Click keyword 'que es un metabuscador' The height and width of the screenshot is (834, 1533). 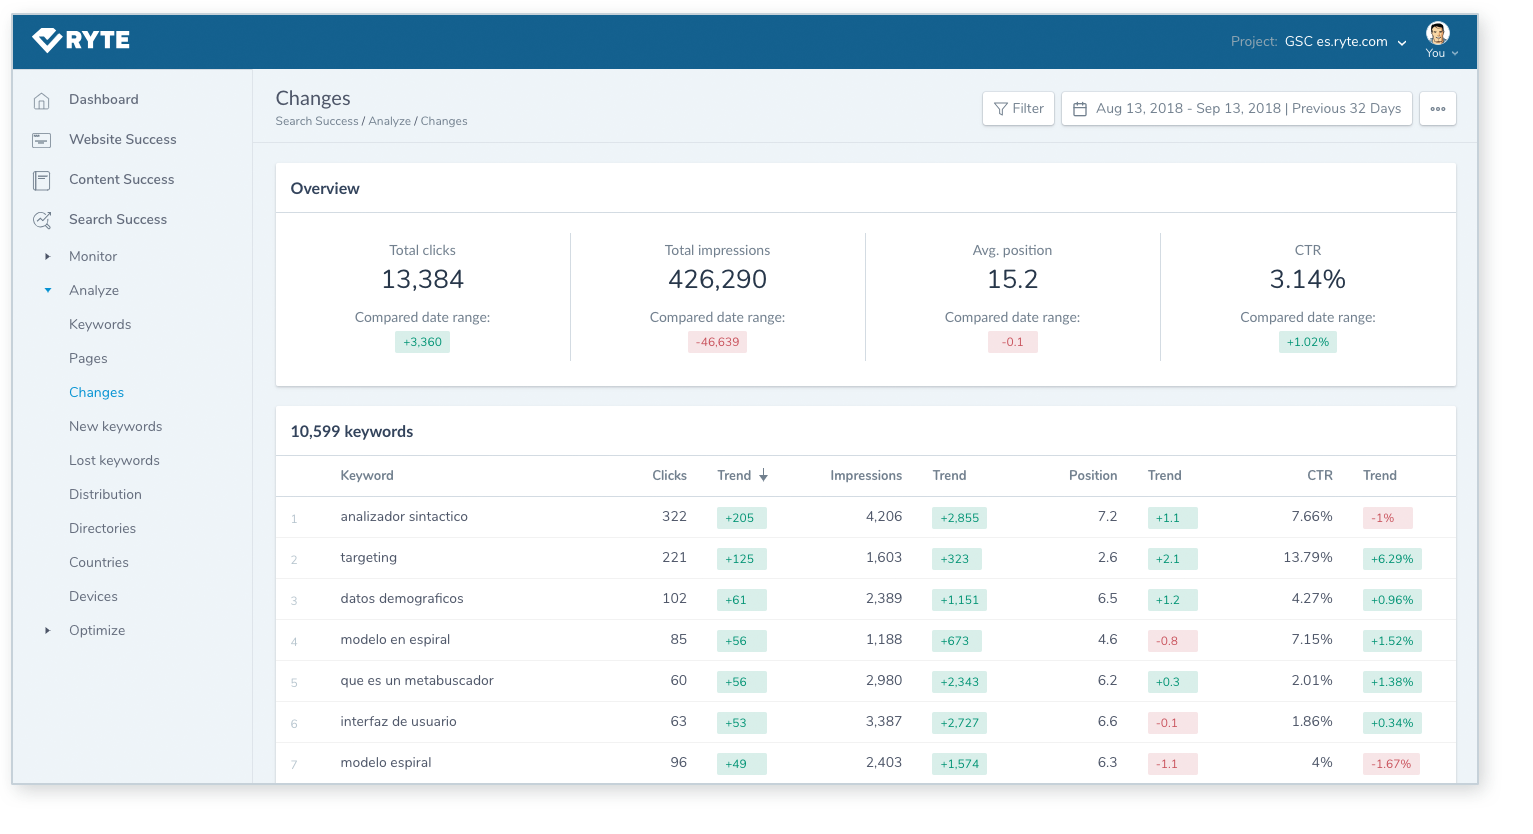click(x=417, y=681)
